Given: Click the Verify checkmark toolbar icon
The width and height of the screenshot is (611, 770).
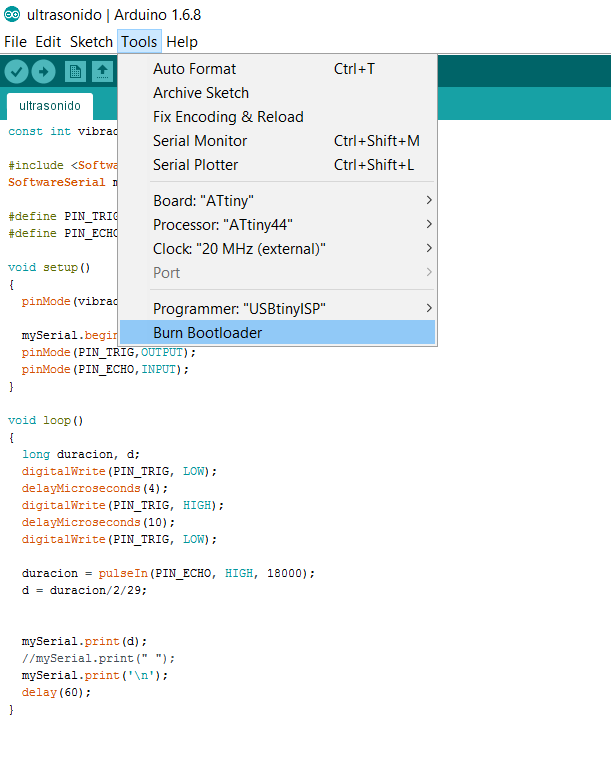Looking at the screenshot, I should pos(16,72).
